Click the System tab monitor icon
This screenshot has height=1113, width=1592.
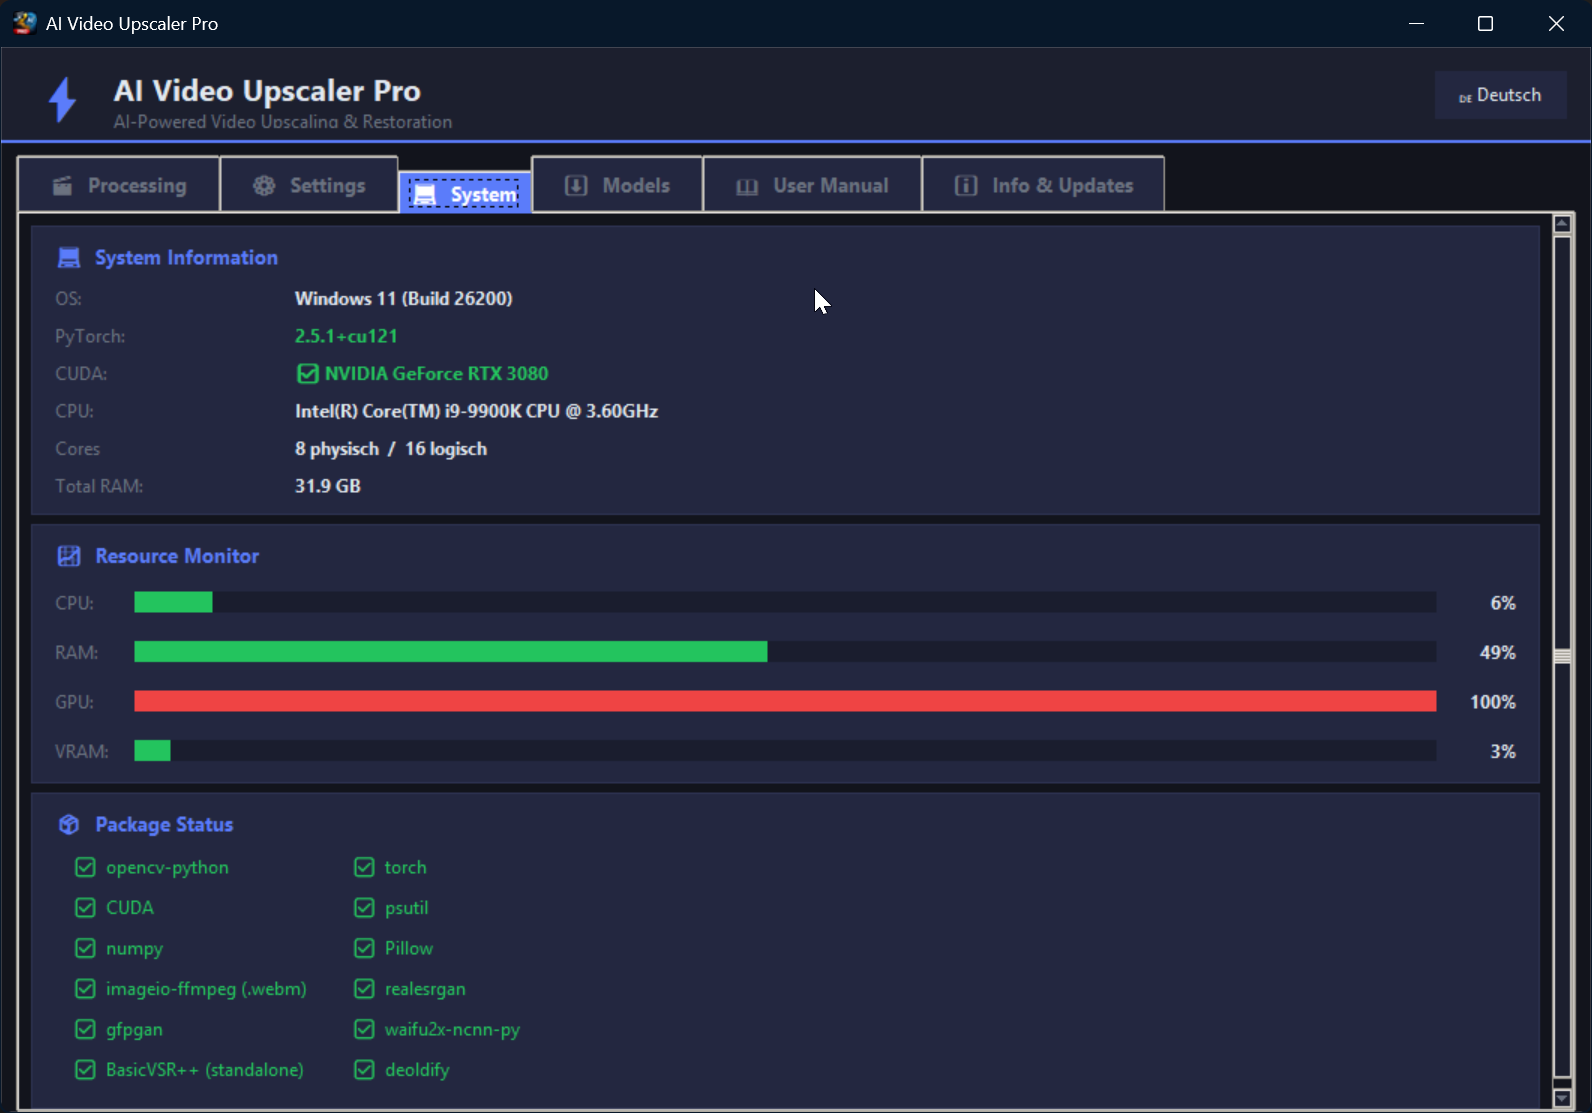pyautogui.click(x=425, y=194)
